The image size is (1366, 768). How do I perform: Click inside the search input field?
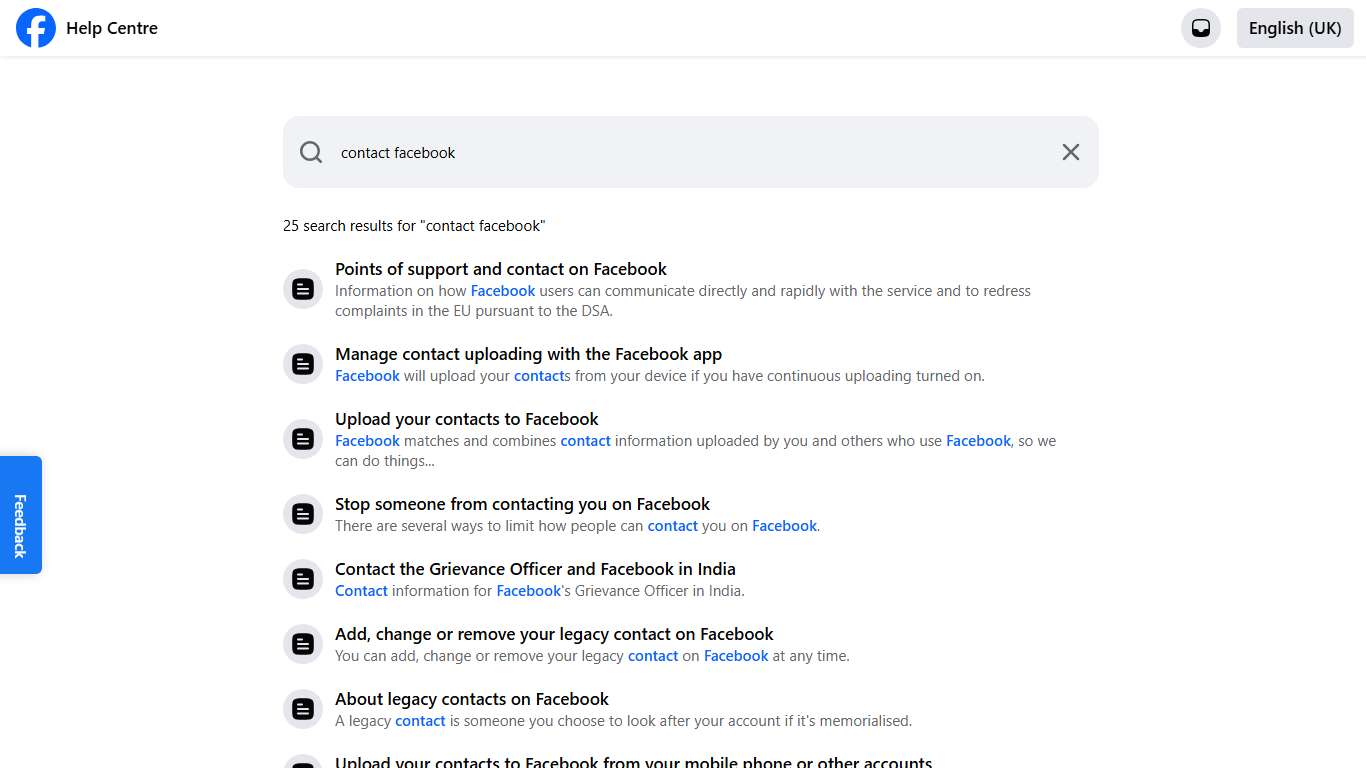point(600,152)
